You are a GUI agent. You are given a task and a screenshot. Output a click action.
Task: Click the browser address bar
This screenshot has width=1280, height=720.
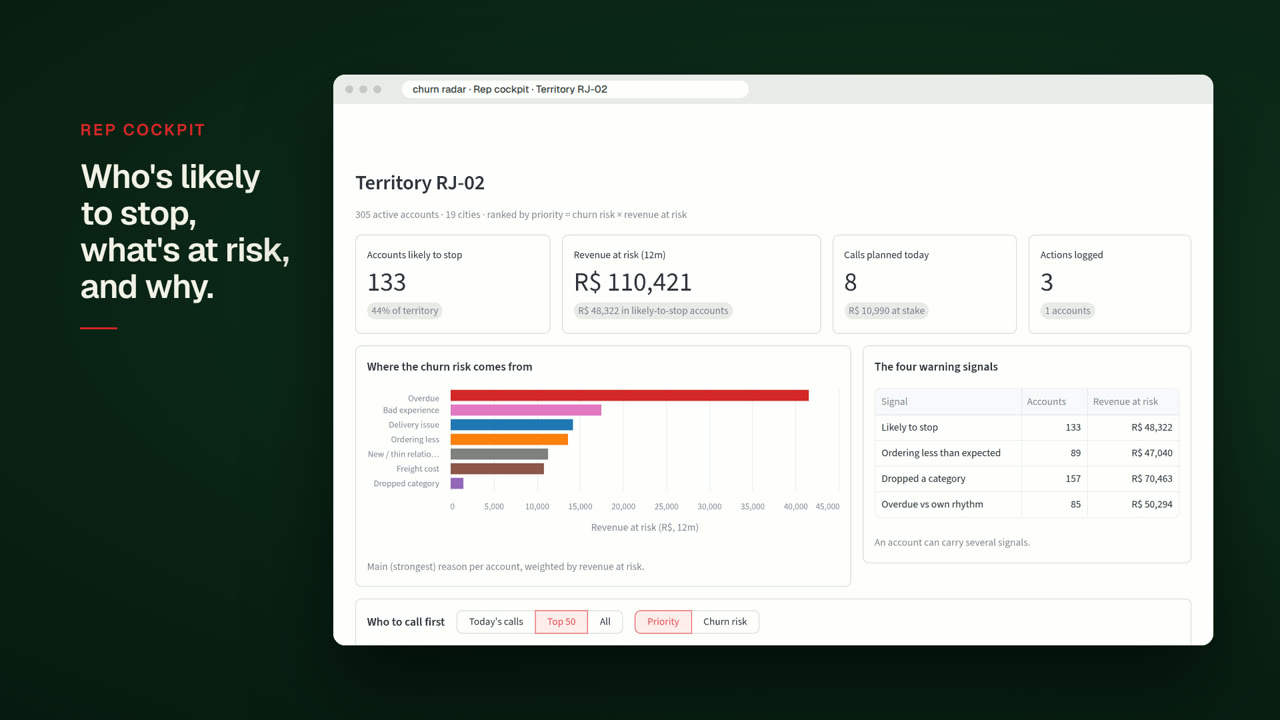click(575, 89)
